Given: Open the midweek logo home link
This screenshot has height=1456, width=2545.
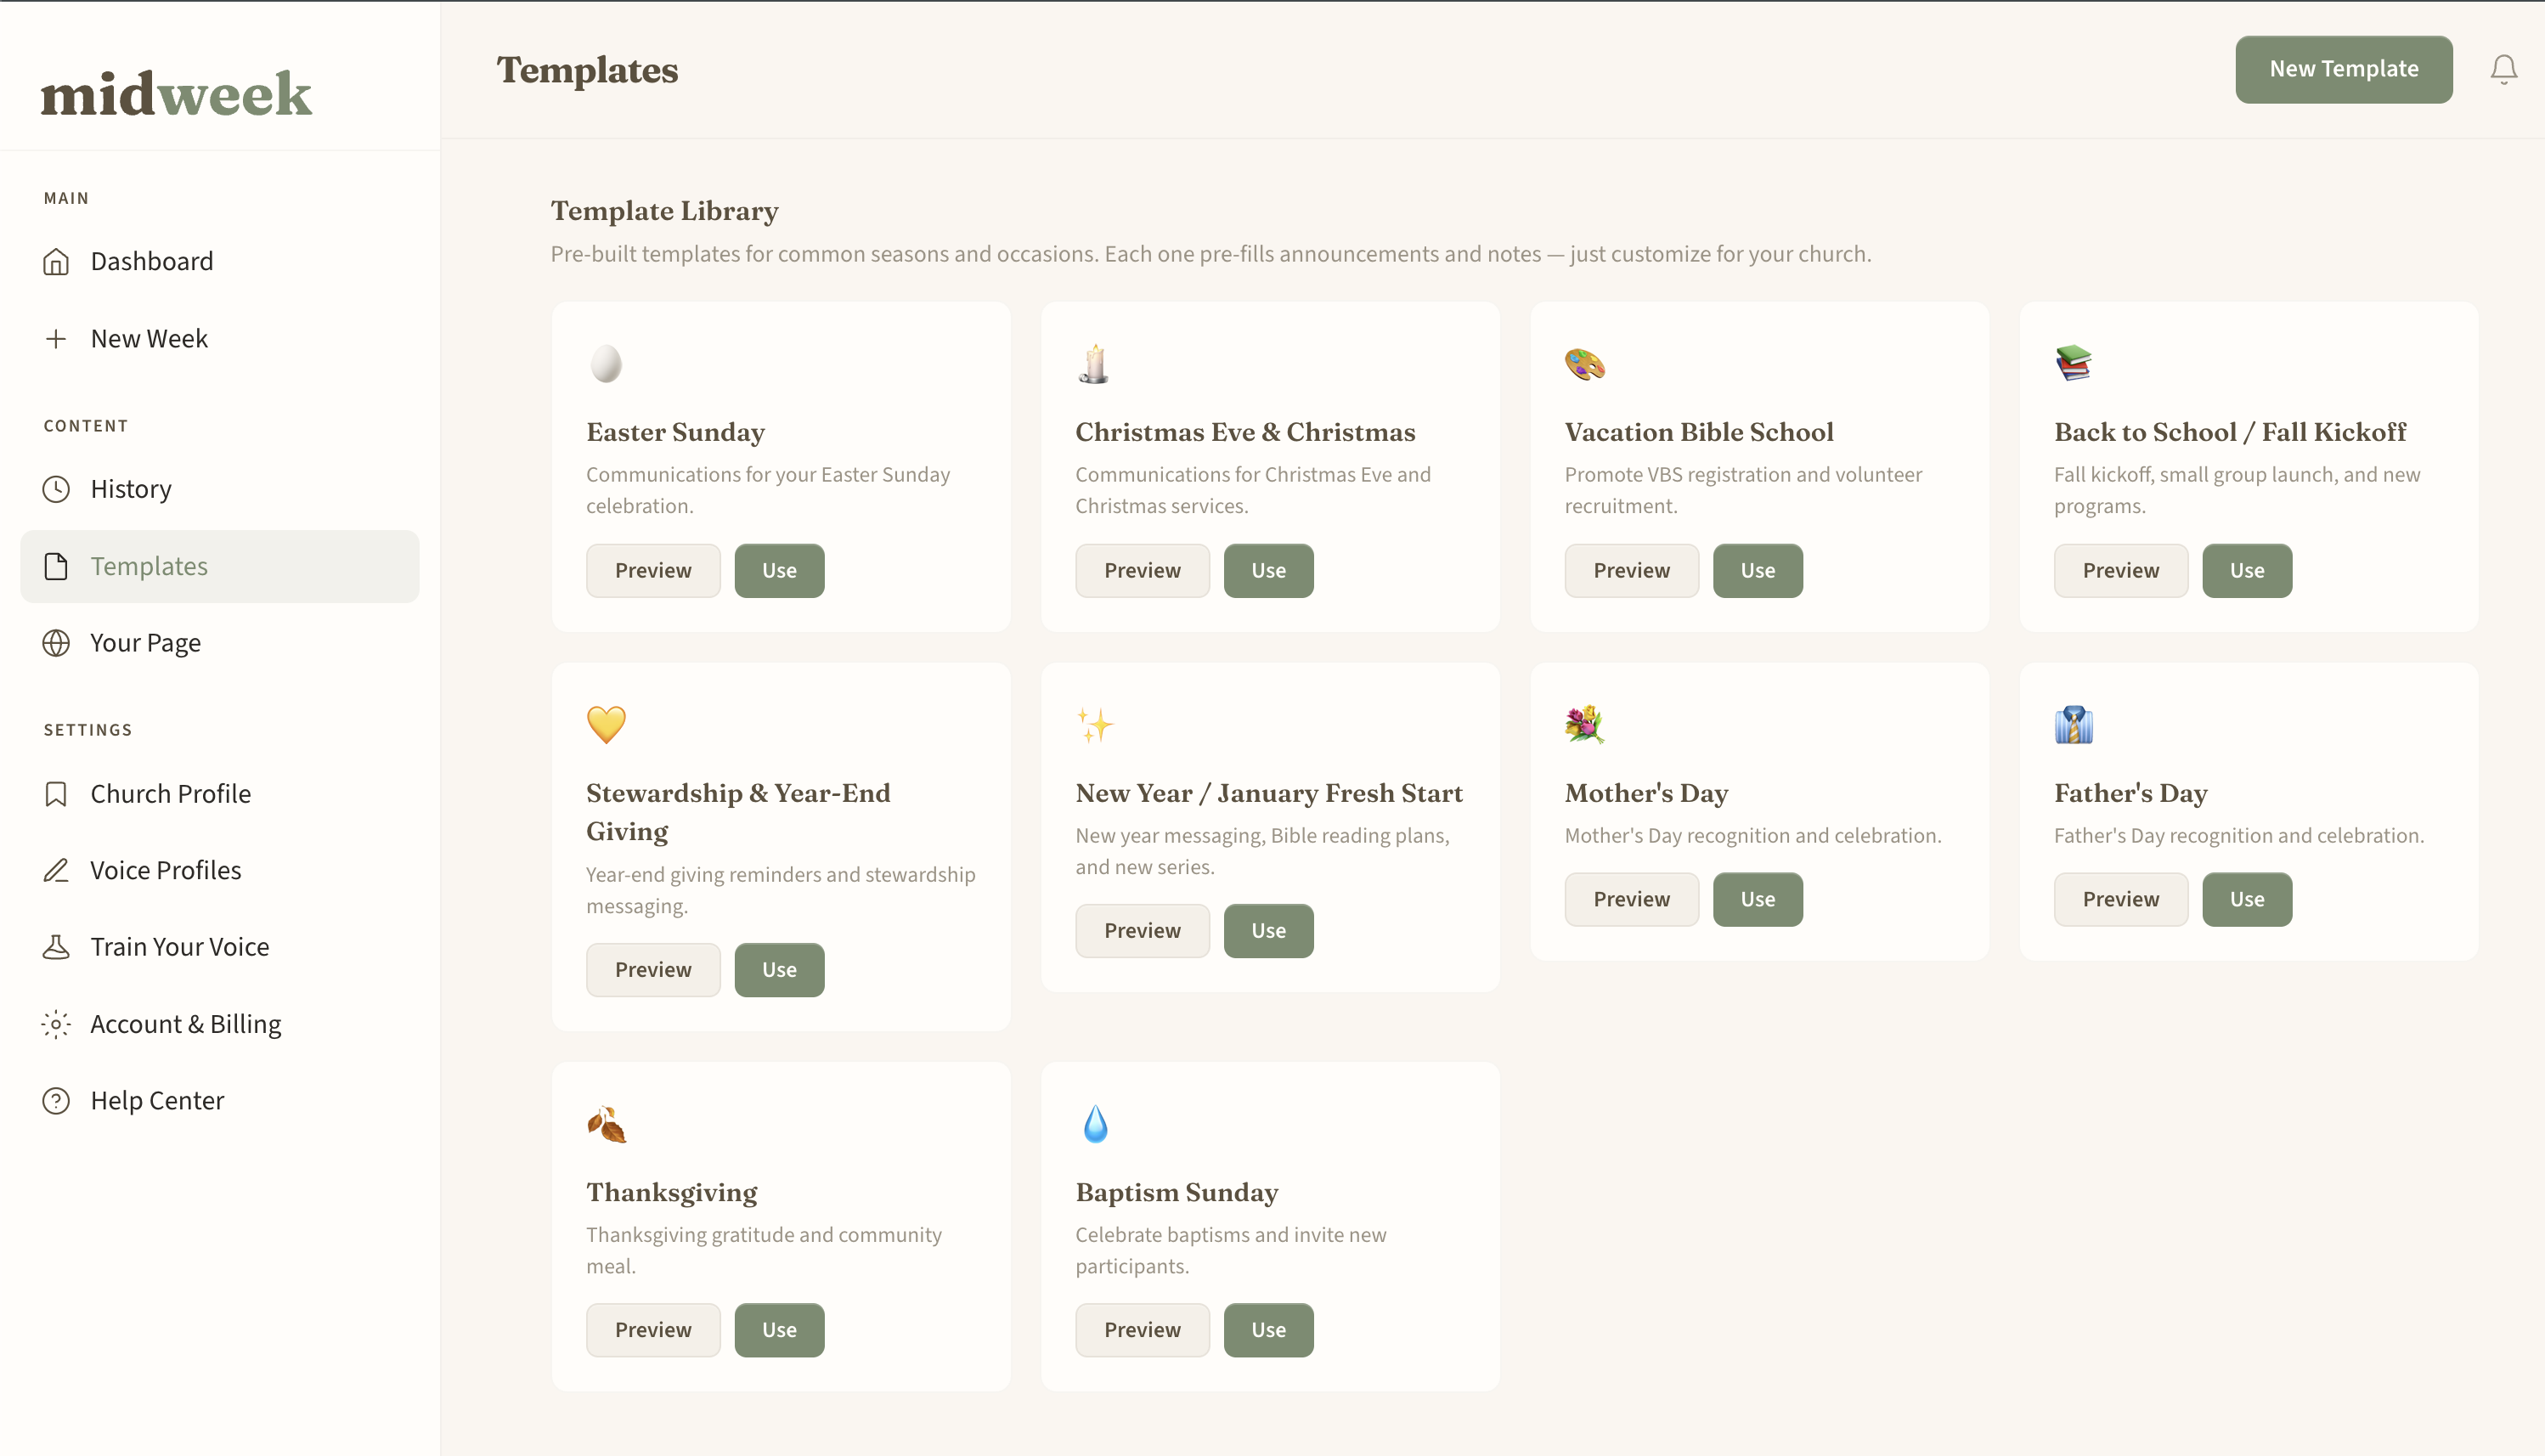Looking at the screenshot, I should tap(176, 94).
